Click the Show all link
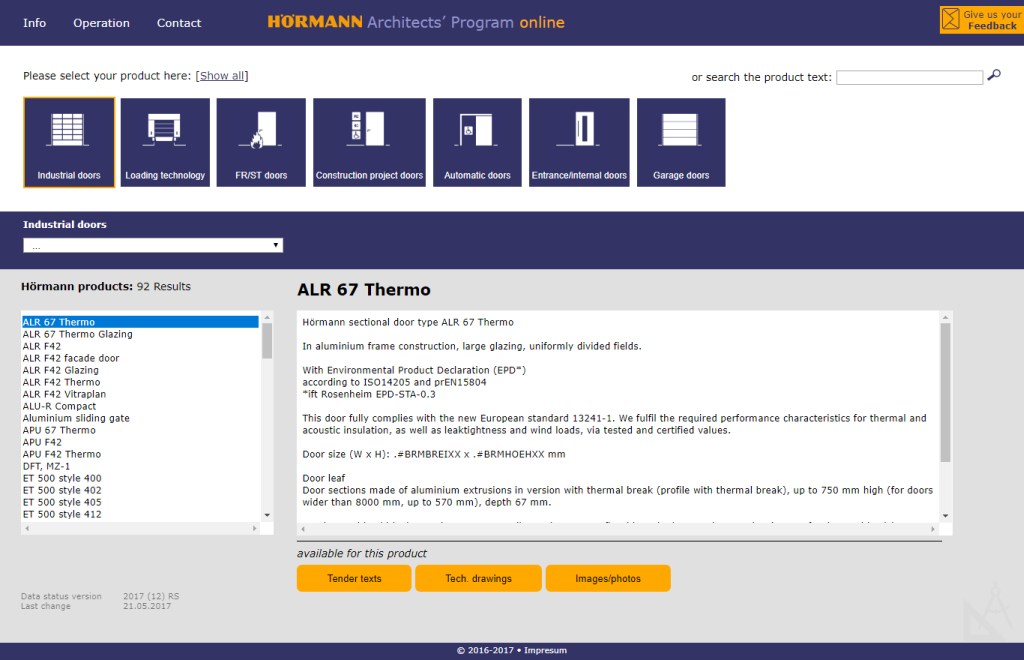 coord(222,76)
